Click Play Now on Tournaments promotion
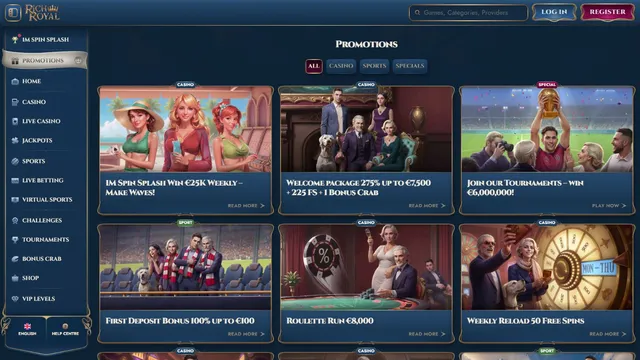Screen dimensions: 640x360 tap(609, 206)
